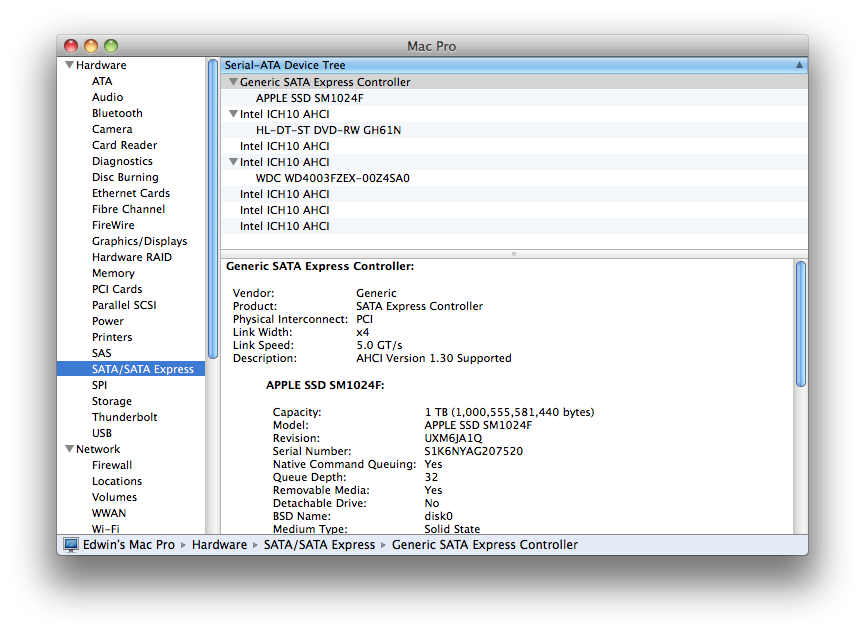Collapse the Hardware section triangle
The height and width of the screenshot is (634, 865).
(70, 65)
